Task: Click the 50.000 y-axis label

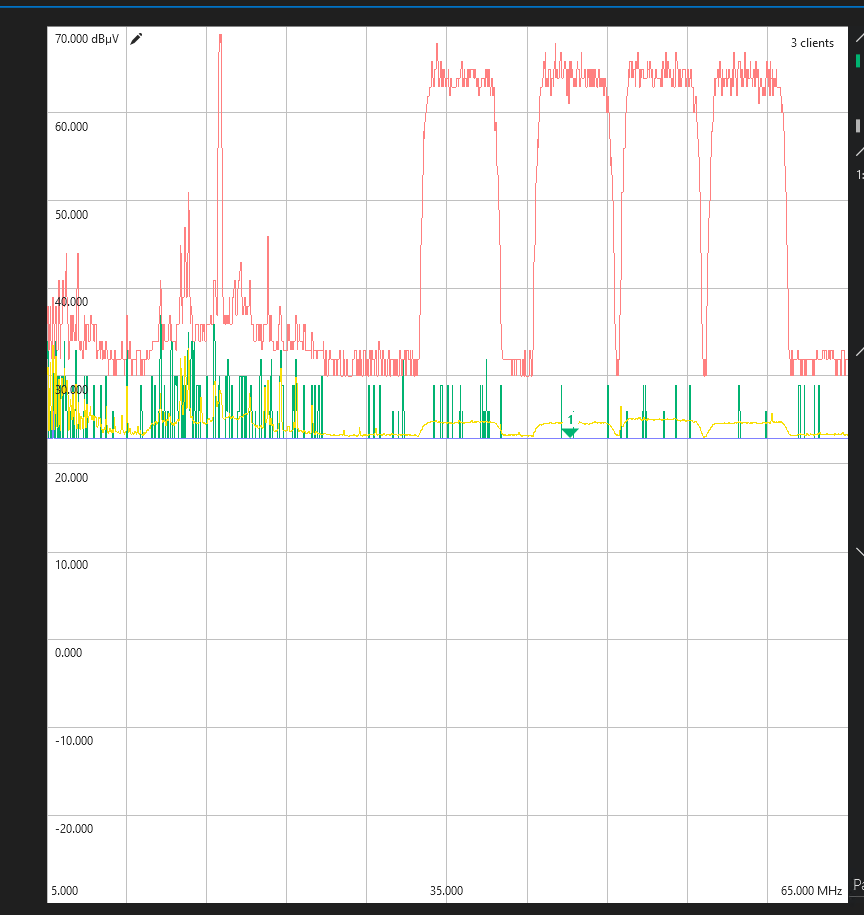Action: click(72, 215)
